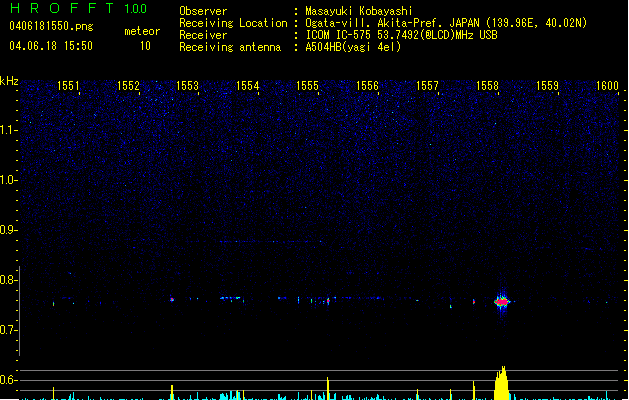The height and width of the screenshot is (400, 629).
Task: Click the date stamp 04.06.18 15:50
Action: (51, 46)
